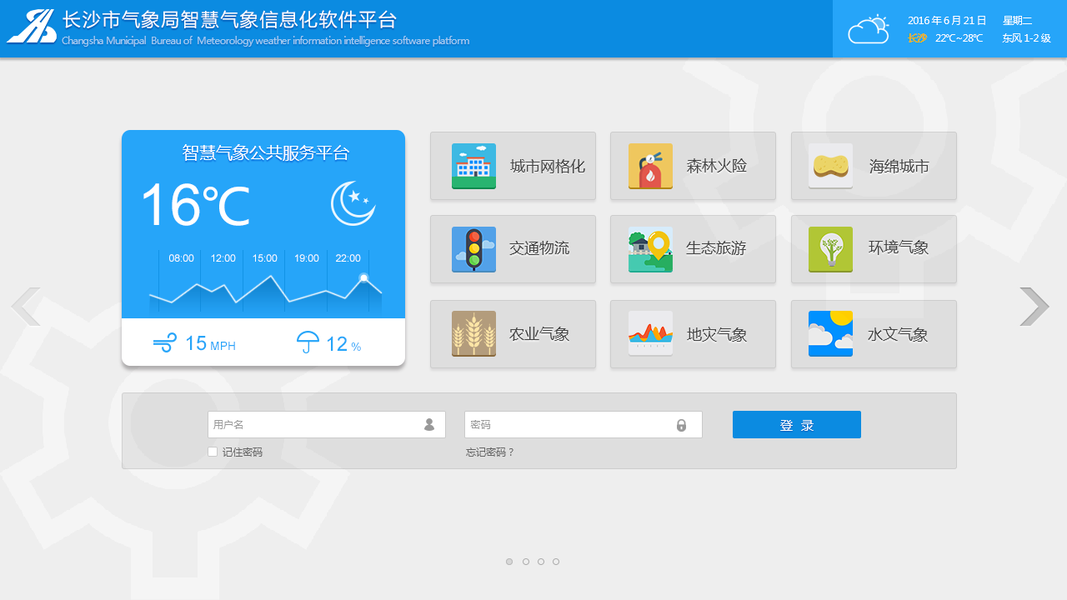
Task: Open the 海绵城市 tile label
Action: tap(899, 167)
